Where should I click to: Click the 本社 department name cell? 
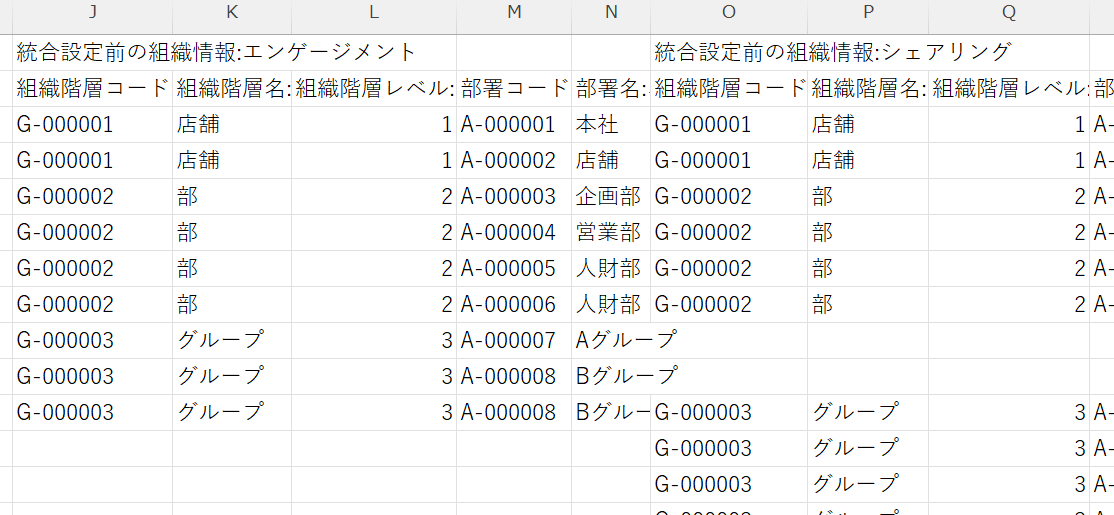click(598, 125)
